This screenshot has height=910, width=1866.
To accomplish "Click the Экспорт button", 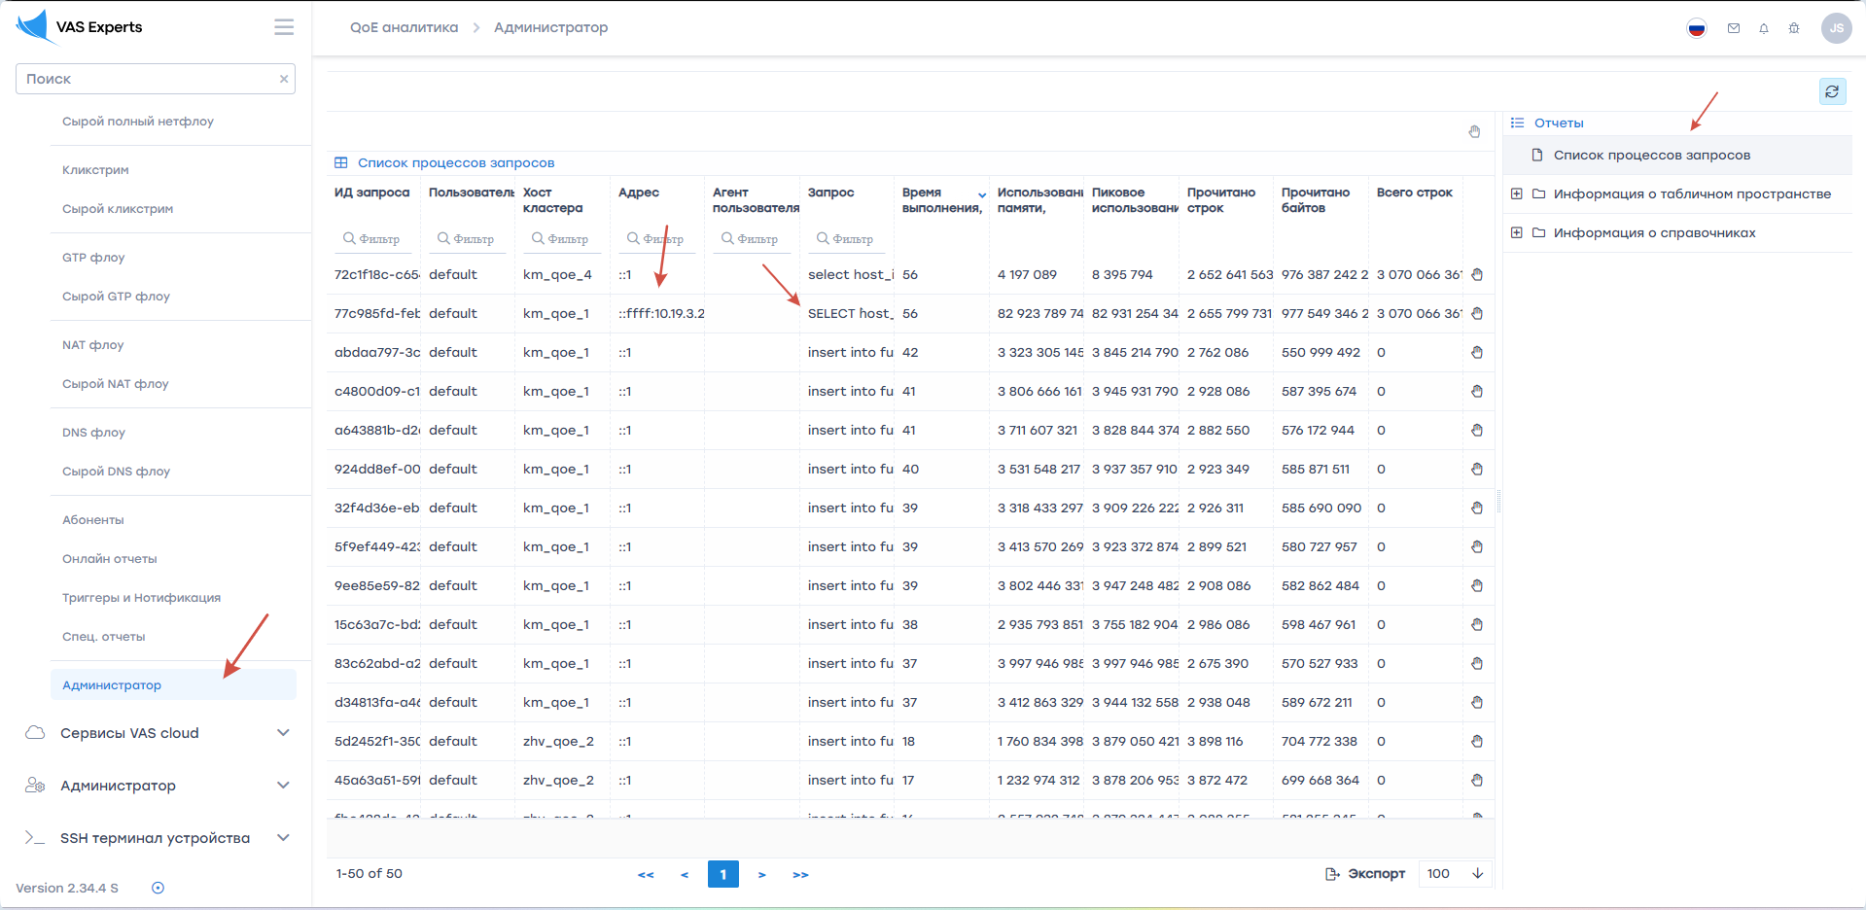I will (1365, 874).
